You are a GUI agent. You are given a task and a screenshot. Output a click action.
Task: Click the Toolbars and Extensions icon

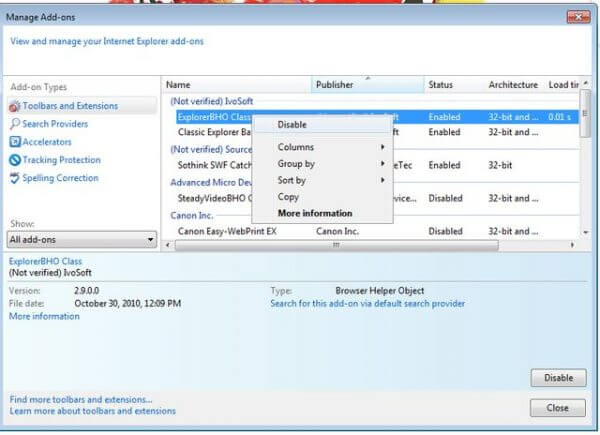pyautogui.click(x=15, y=106)
